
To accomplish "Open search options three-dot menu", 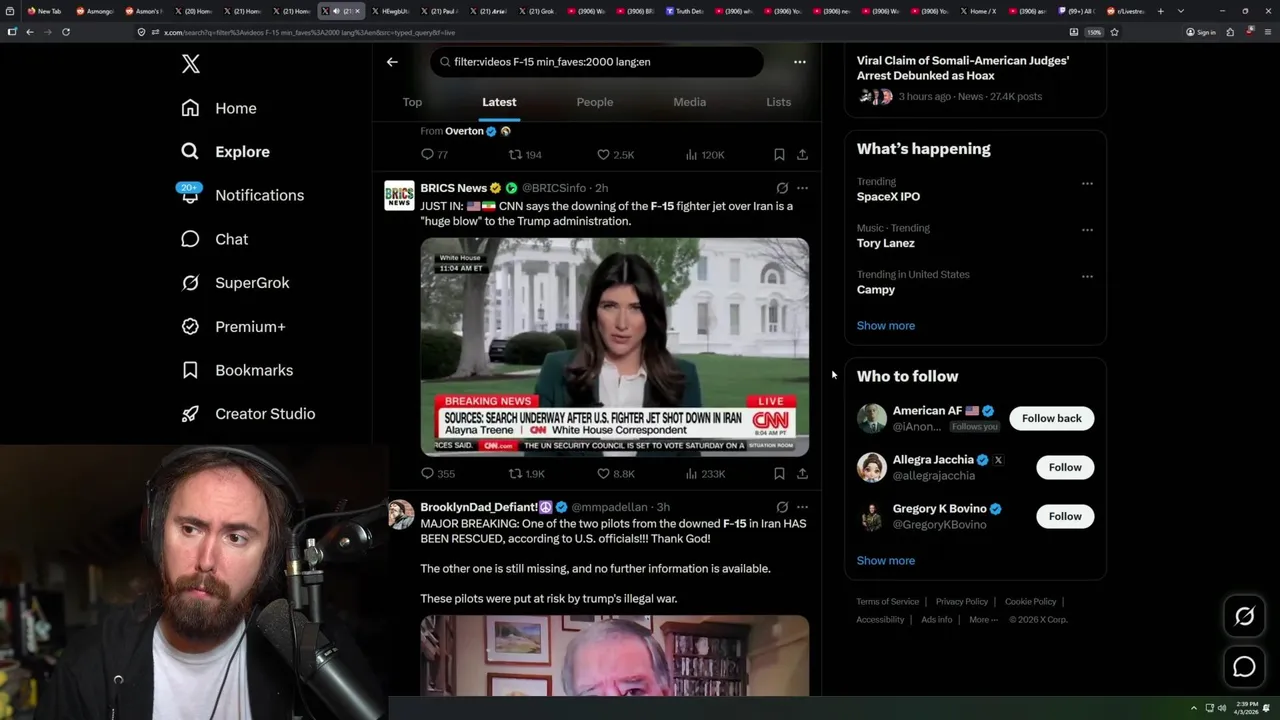I will pos(799,62).
